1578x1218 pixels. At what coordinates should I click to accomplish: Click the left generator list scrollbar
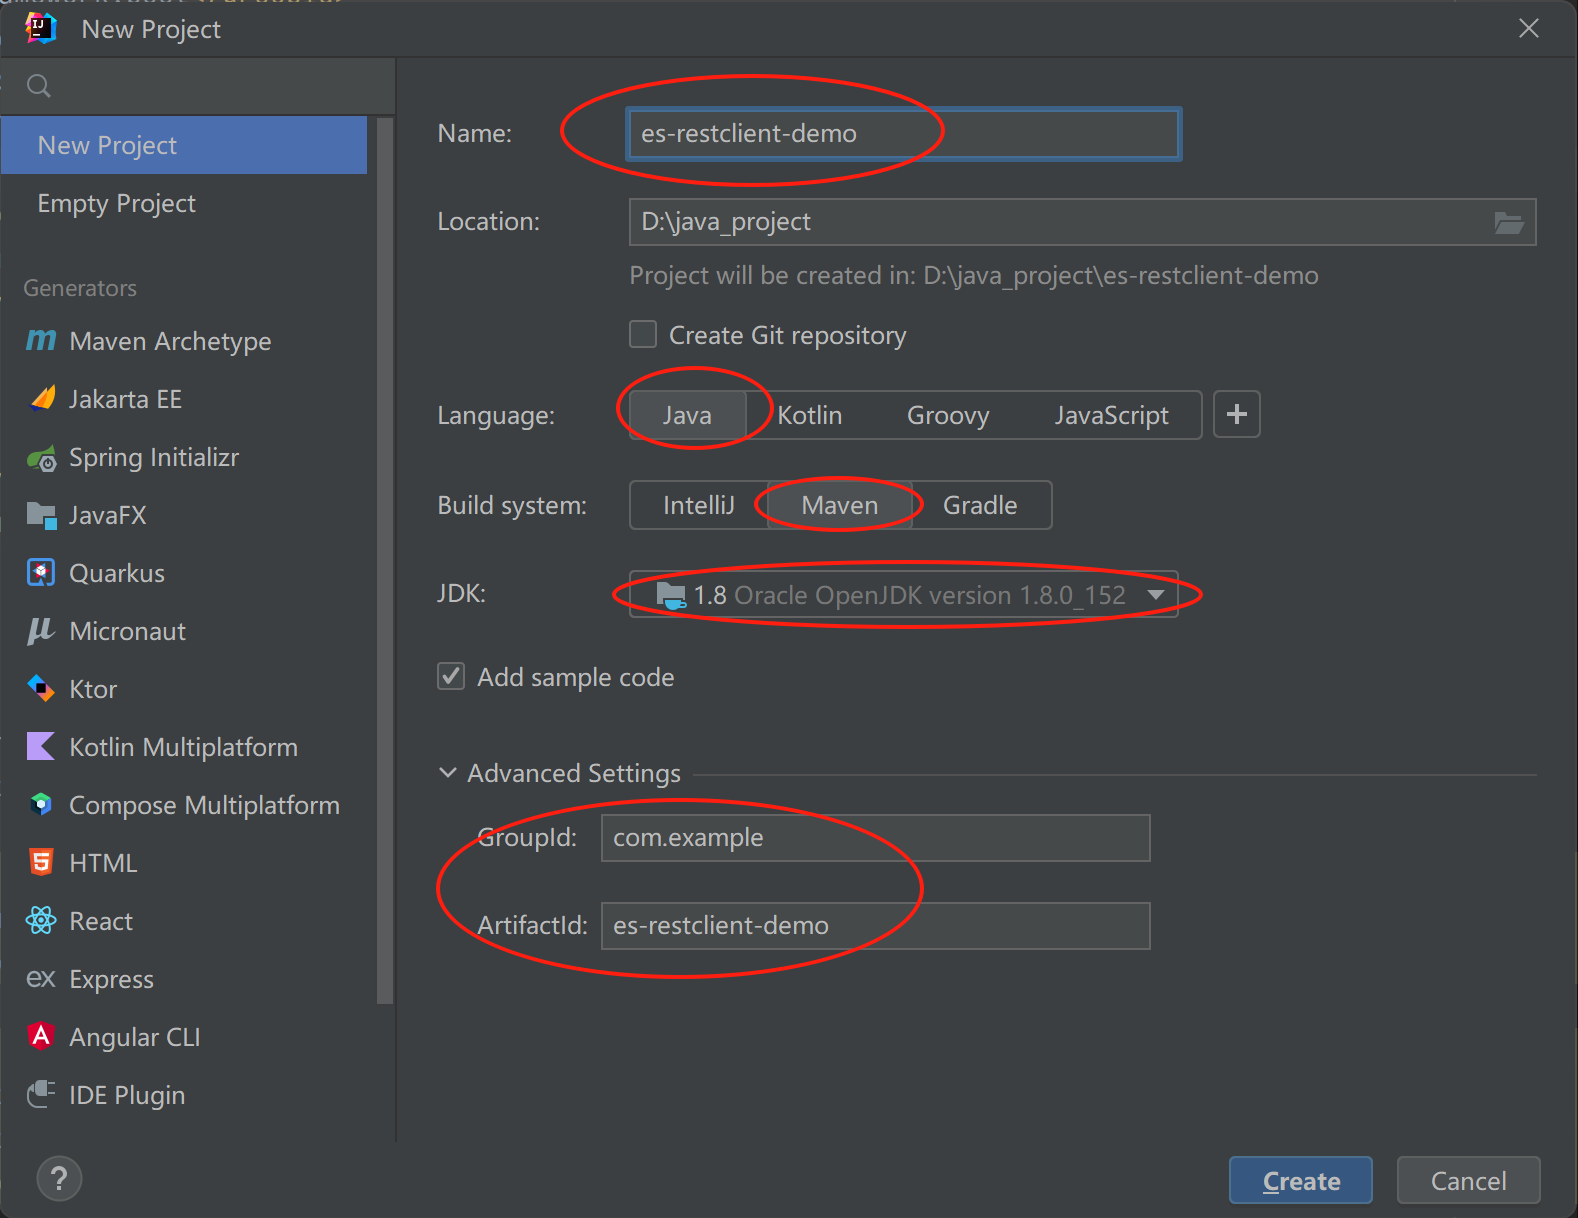pos(385,560)
